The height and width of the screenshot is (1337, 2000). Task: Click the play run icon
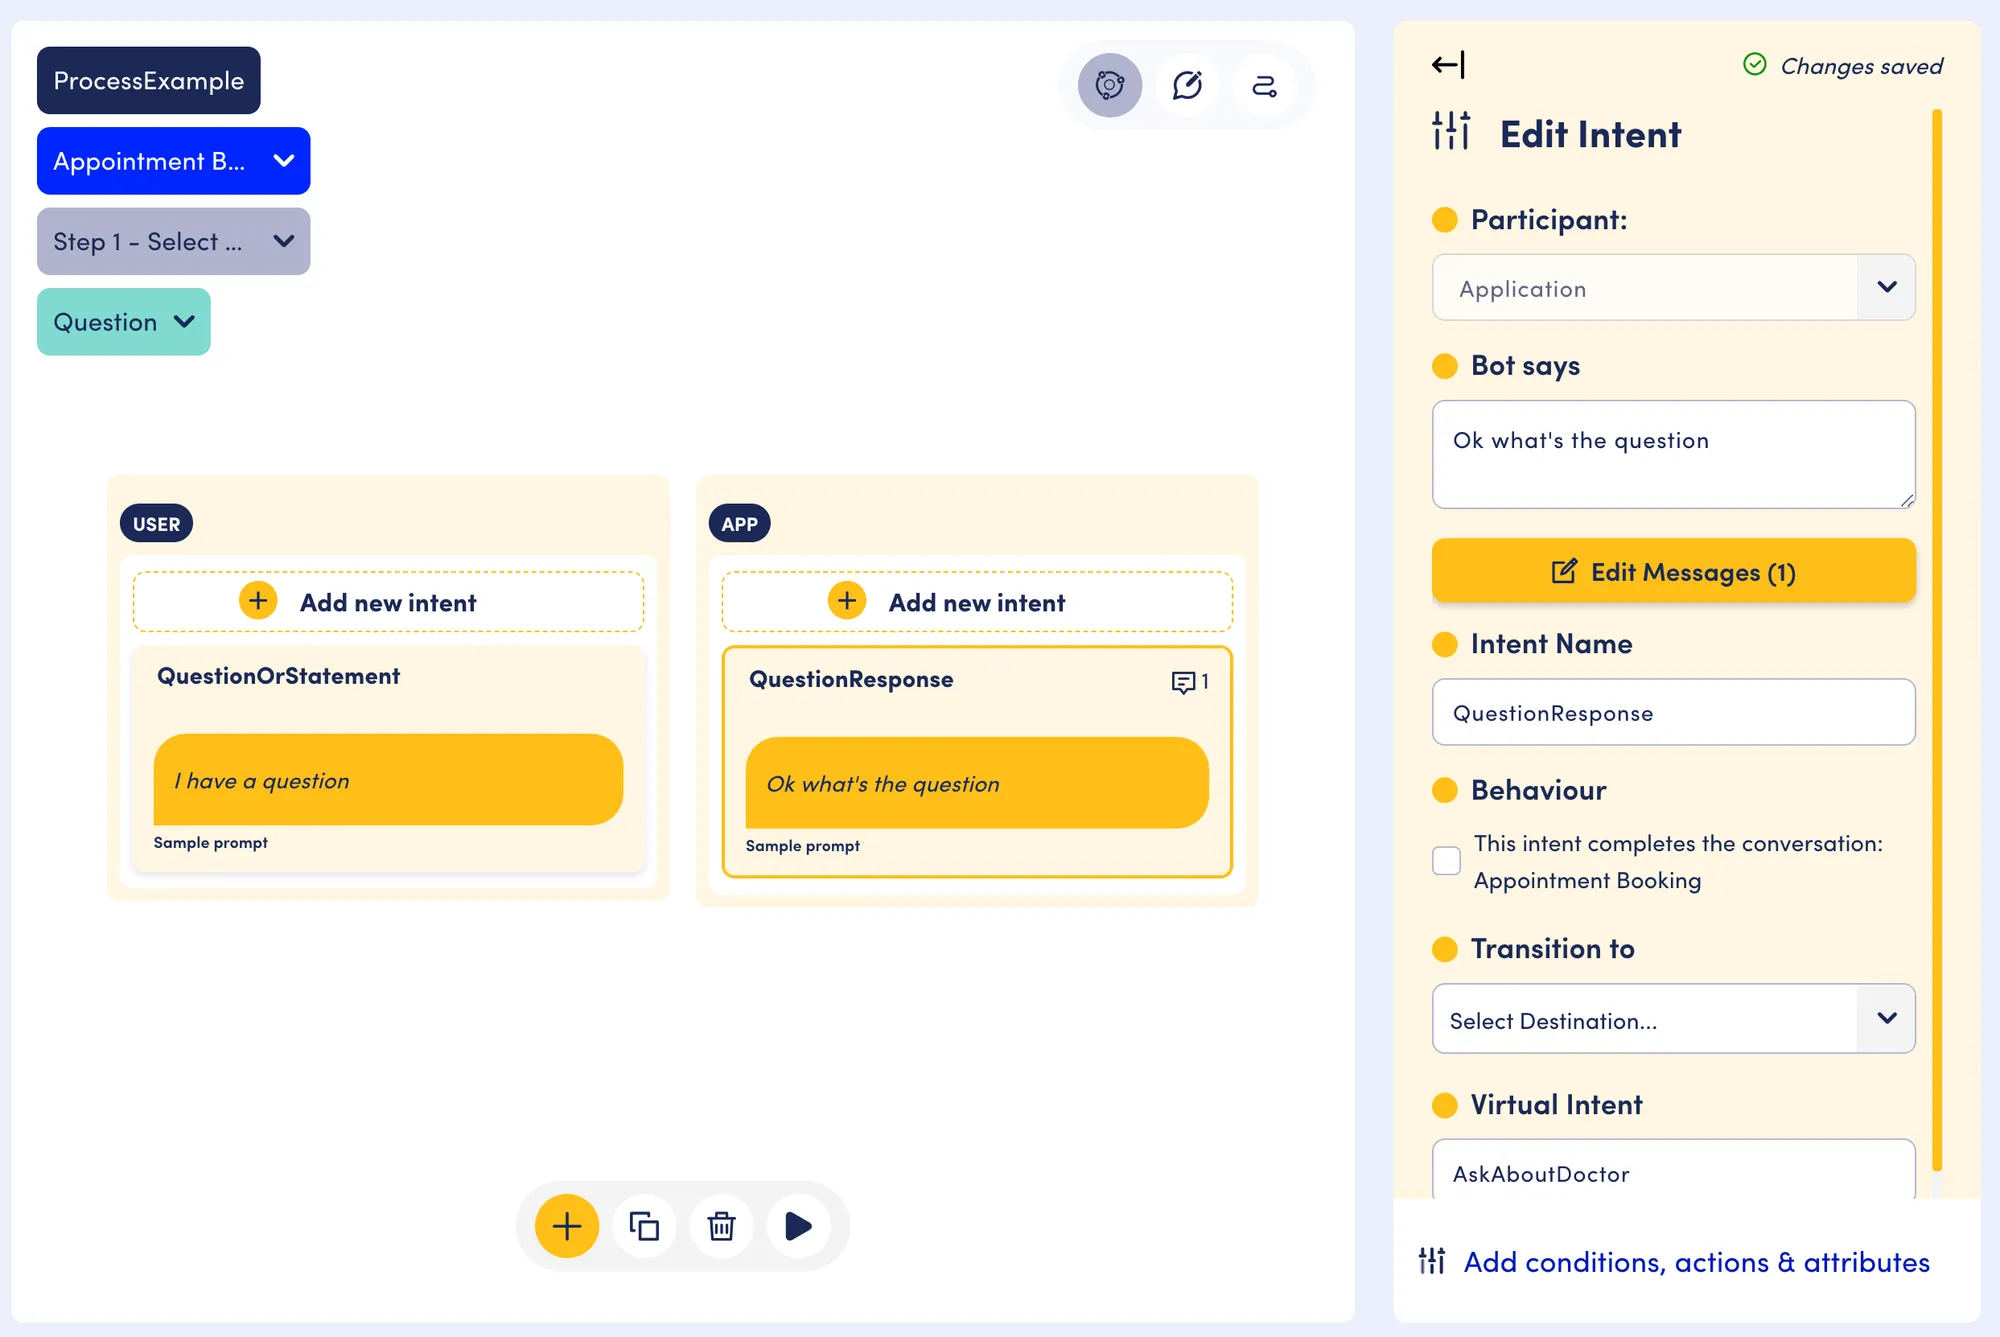pyautogui.click(x=798, y=1226)
